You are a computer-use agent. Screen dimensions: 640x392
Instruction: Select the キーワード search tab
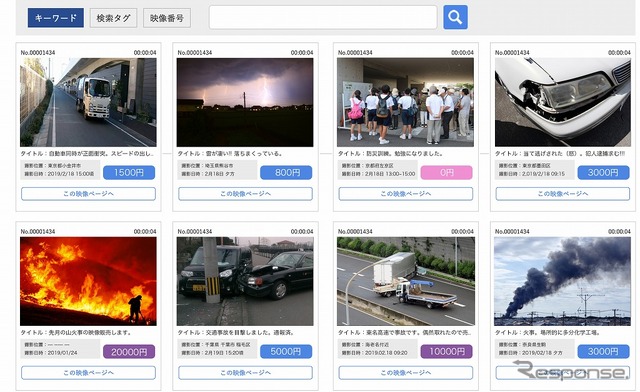(x=56, y=18)
